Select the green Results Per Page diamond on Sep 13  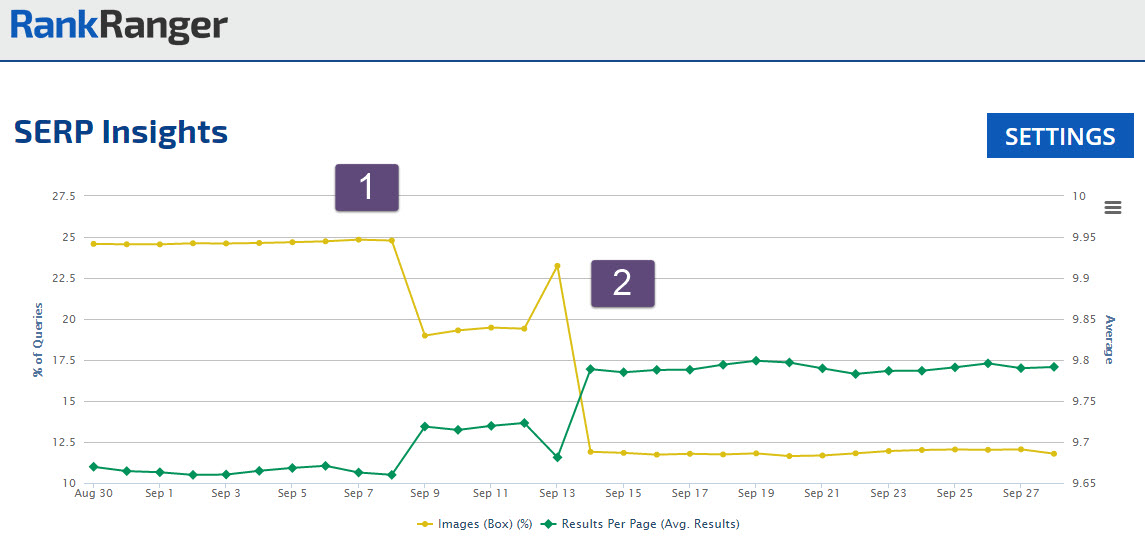click(557, 457)
